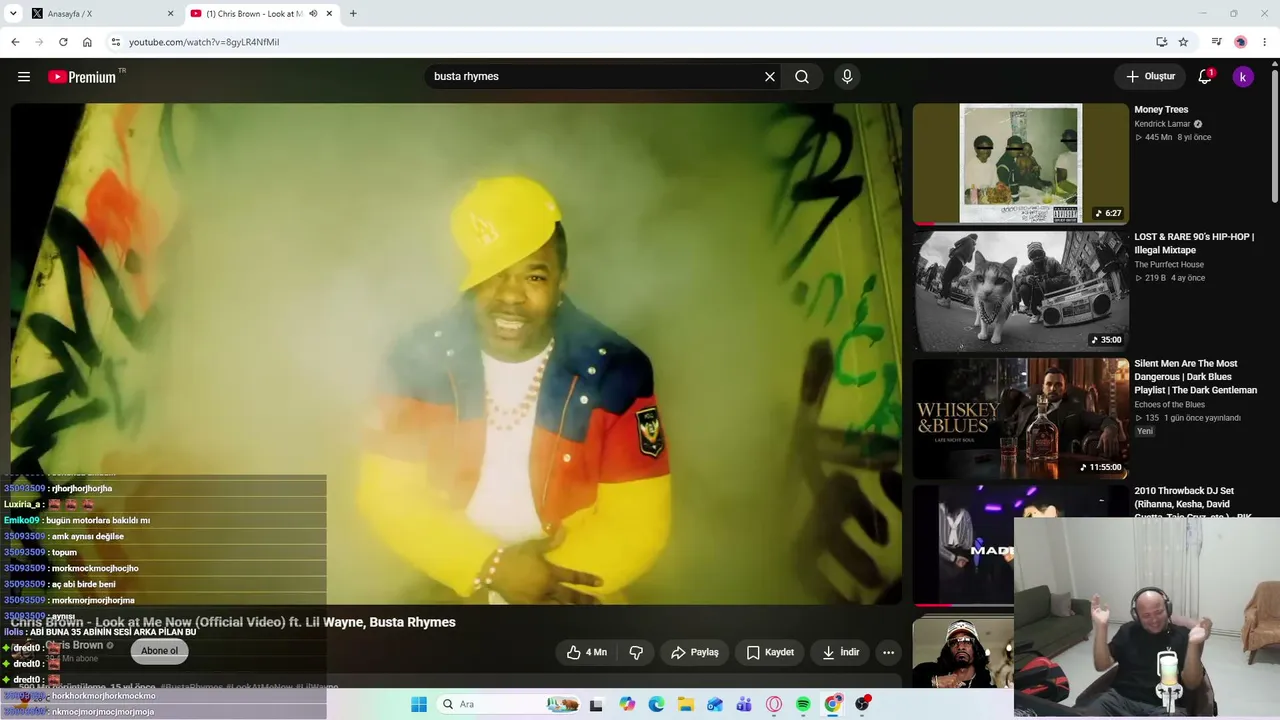Open the browser home page
Image resolution: width=1280 pixels, height=720 pixels.
point(87,42)
